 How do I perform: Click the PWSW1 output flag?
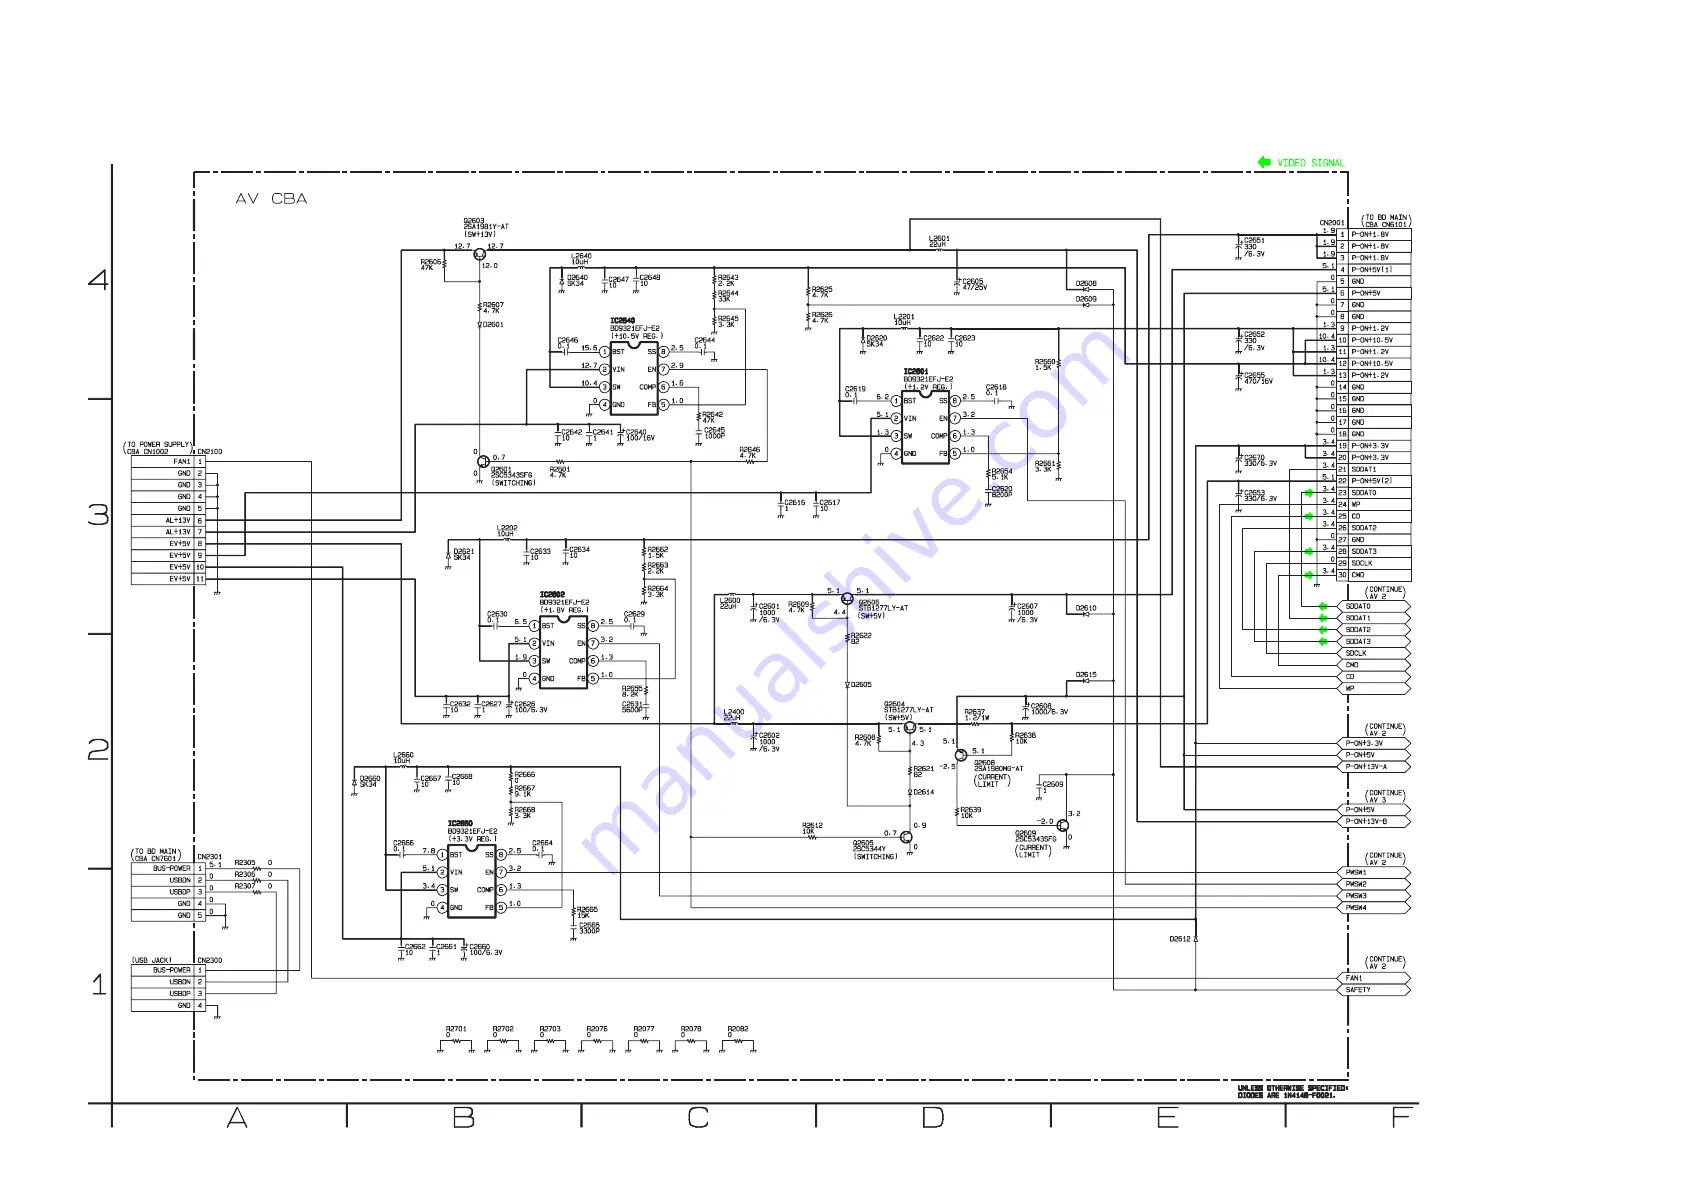1374,873
